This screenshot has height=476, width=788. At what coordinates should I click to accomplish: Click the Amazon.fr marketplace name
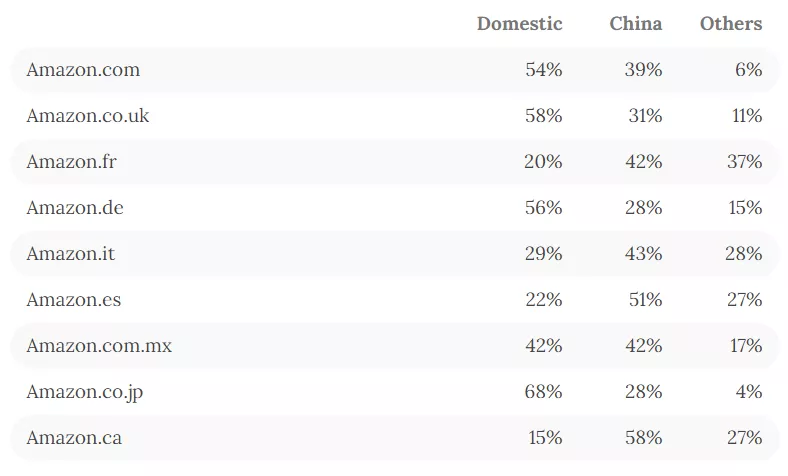click(x=72, y=162)
